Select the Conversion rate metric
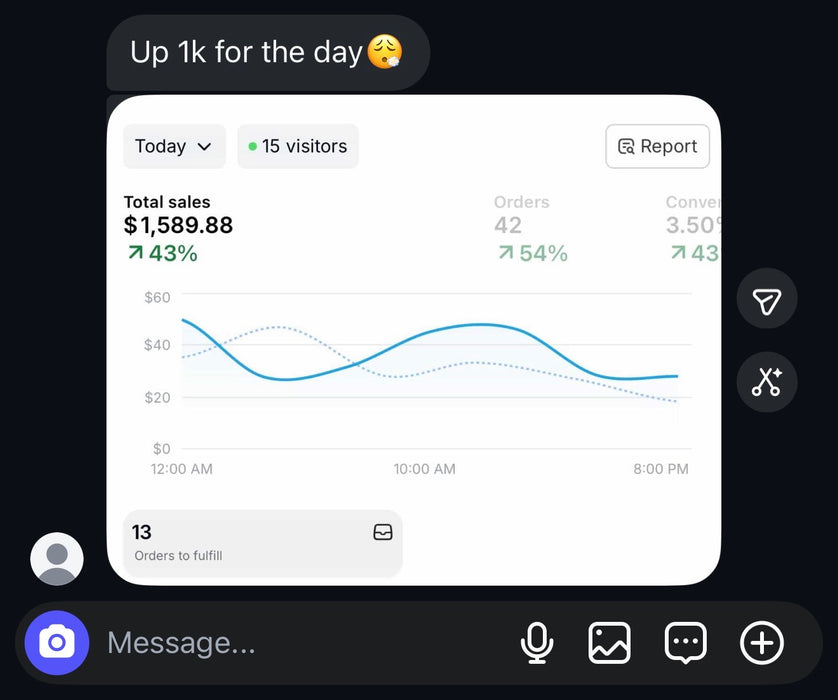The width and height of the screenshot is (838, 700). (692, 228)
